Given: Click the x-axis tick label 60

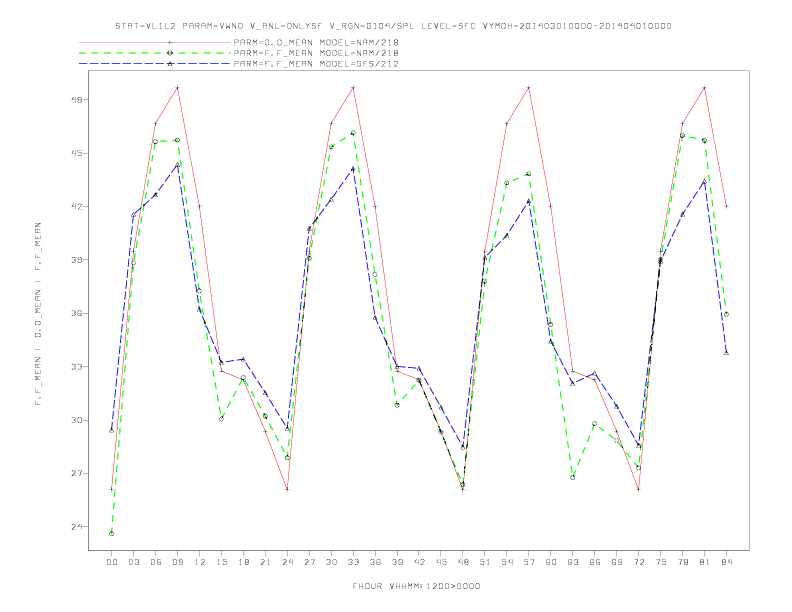Looking at the screenshot, I should 551,562.
